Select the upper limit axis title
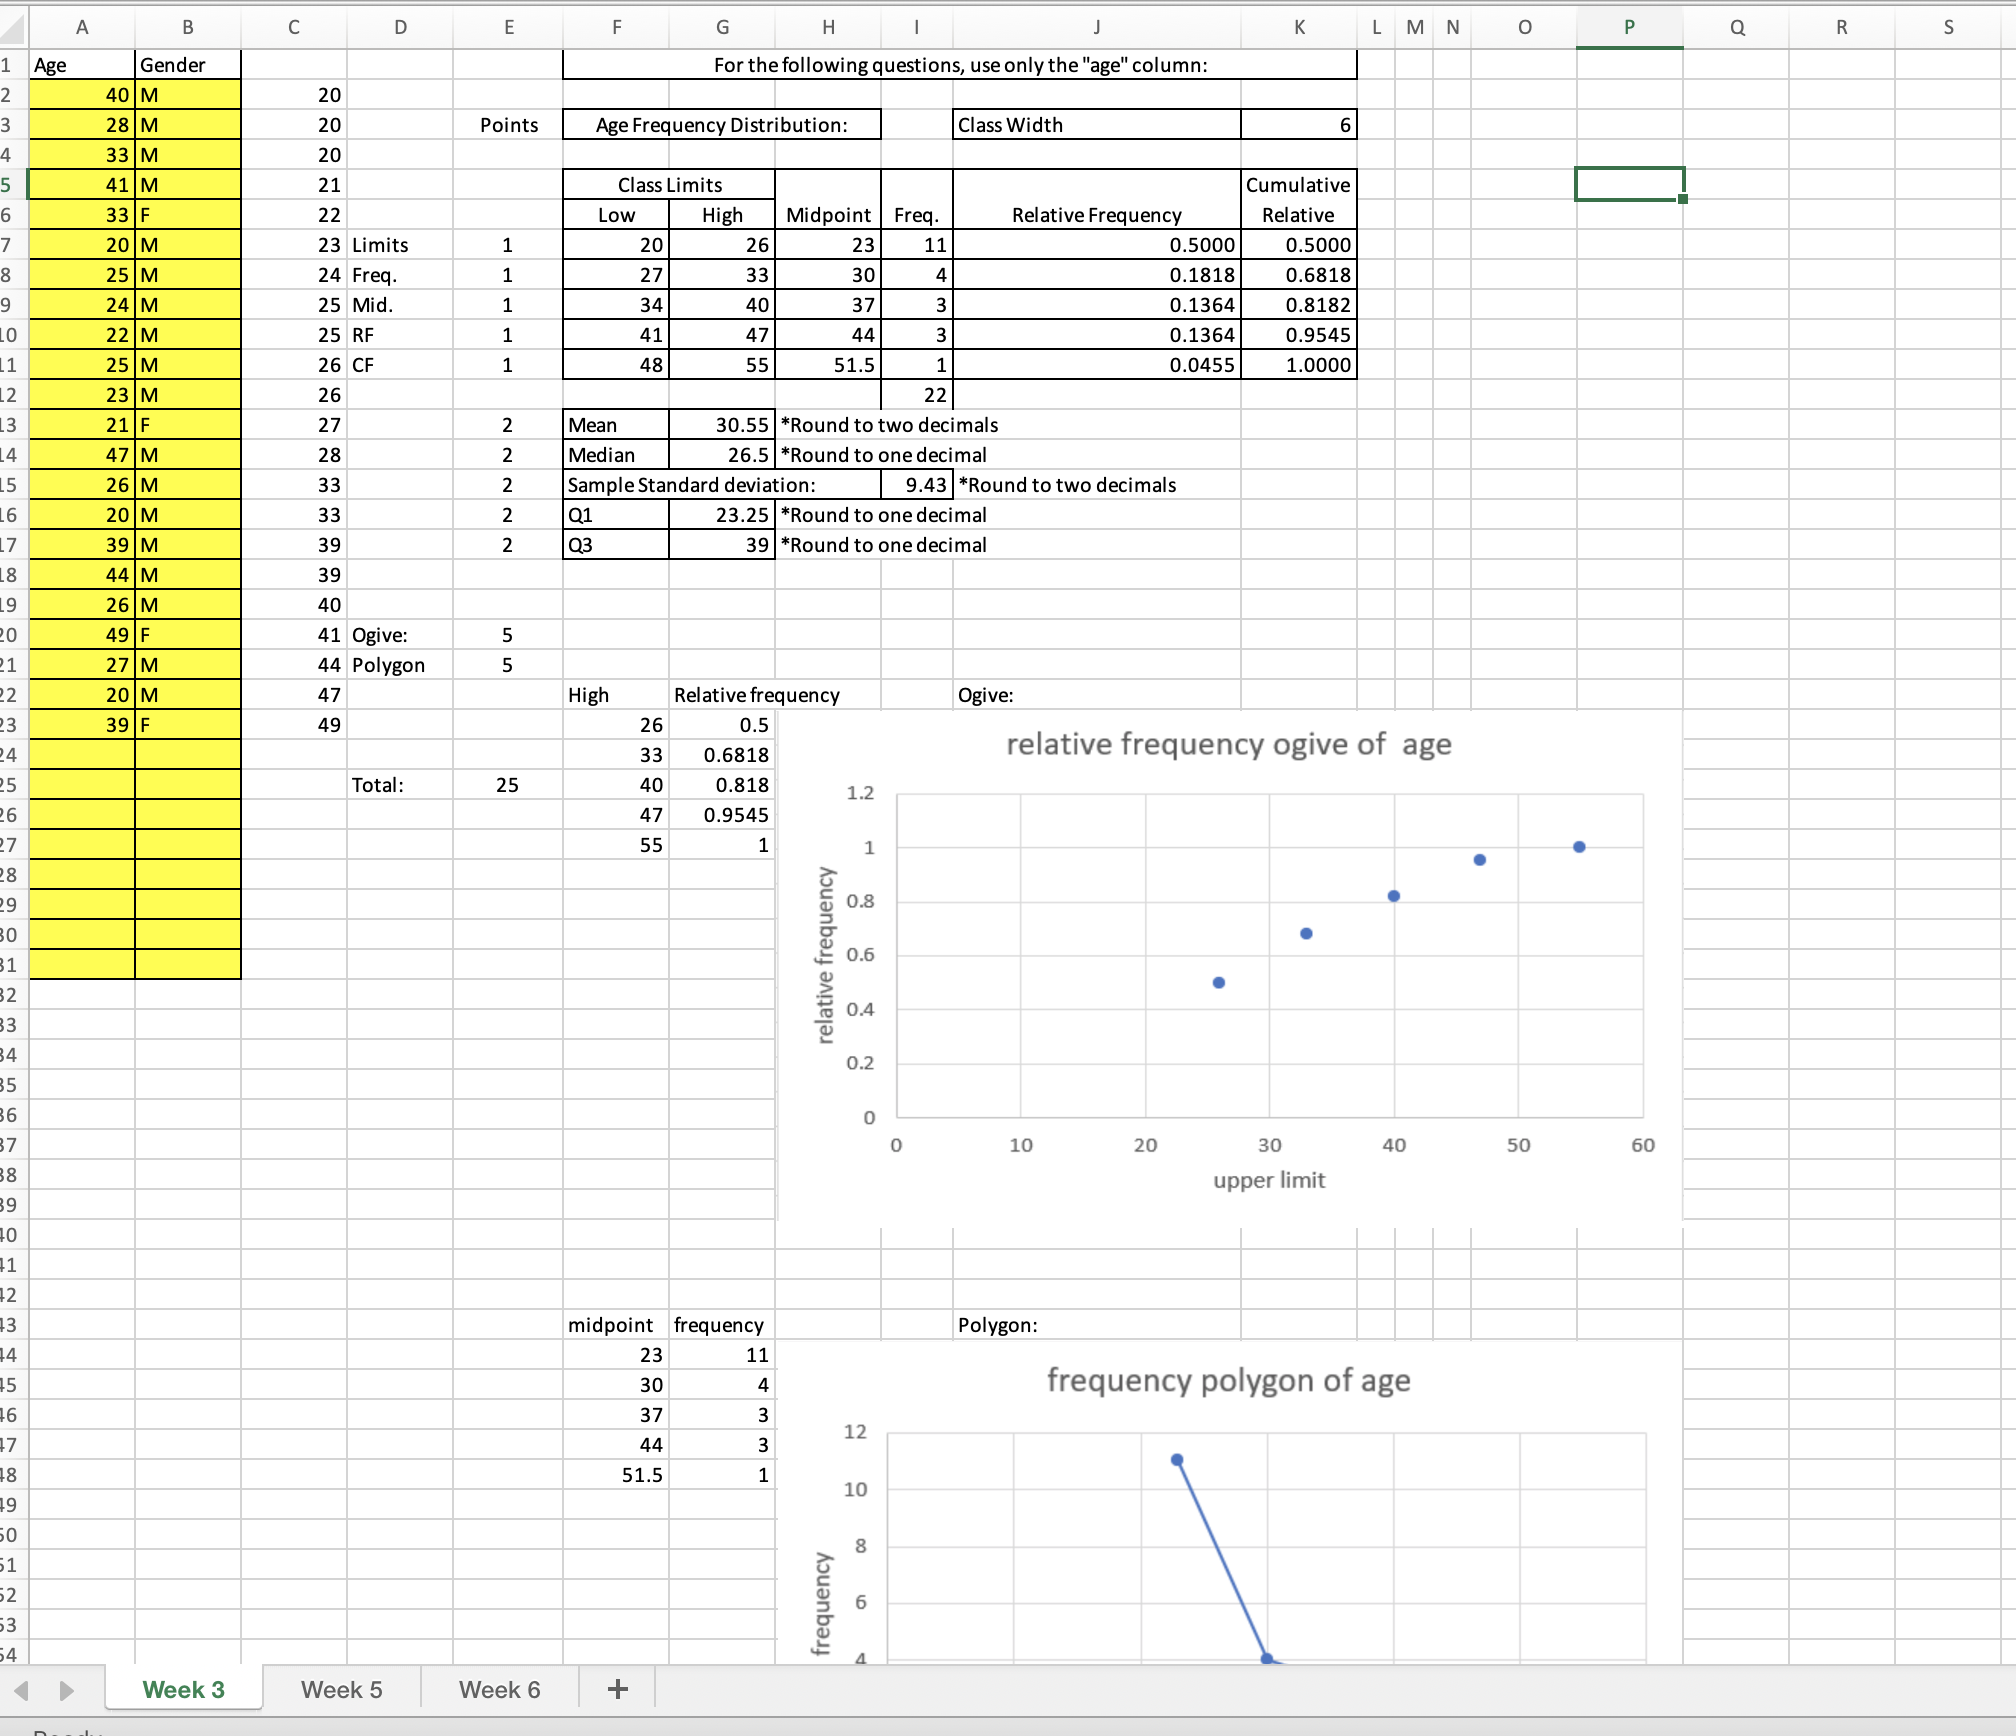Screen dimensions: 2016x1736 point(1269,1180)
